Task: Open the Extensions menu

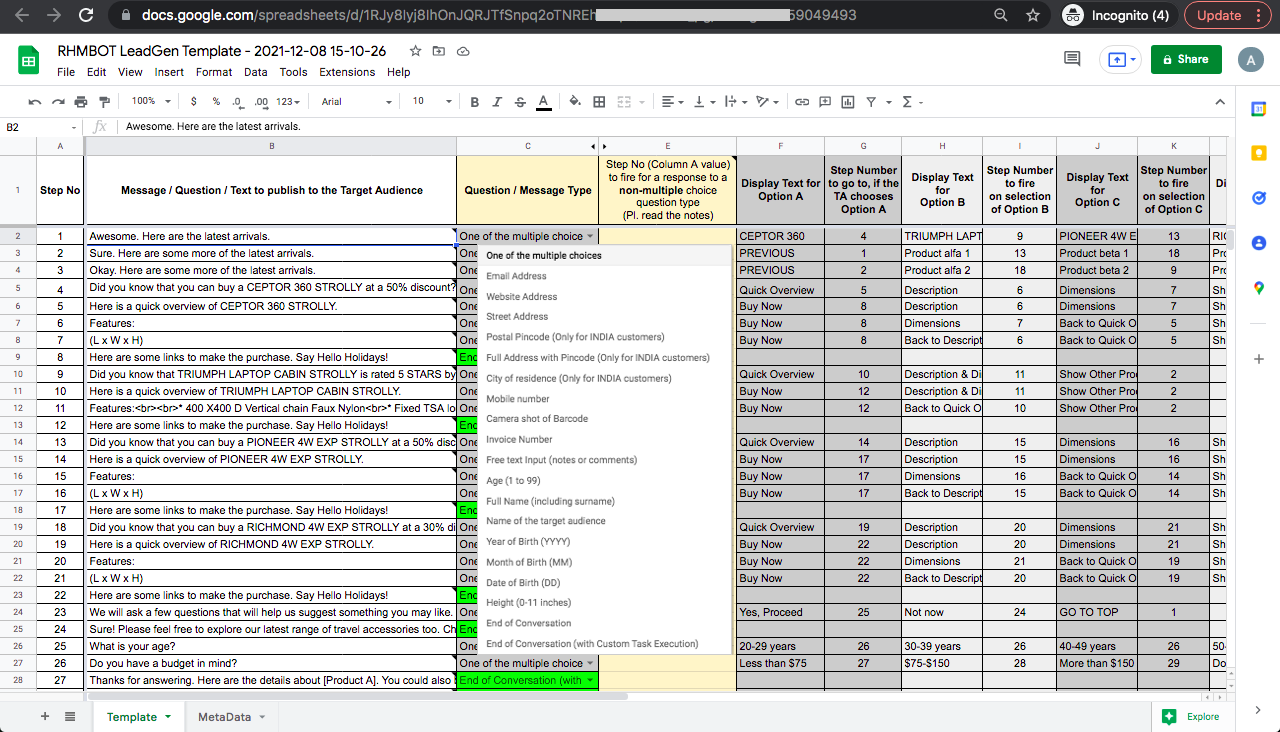Action: tap(347, 72)
